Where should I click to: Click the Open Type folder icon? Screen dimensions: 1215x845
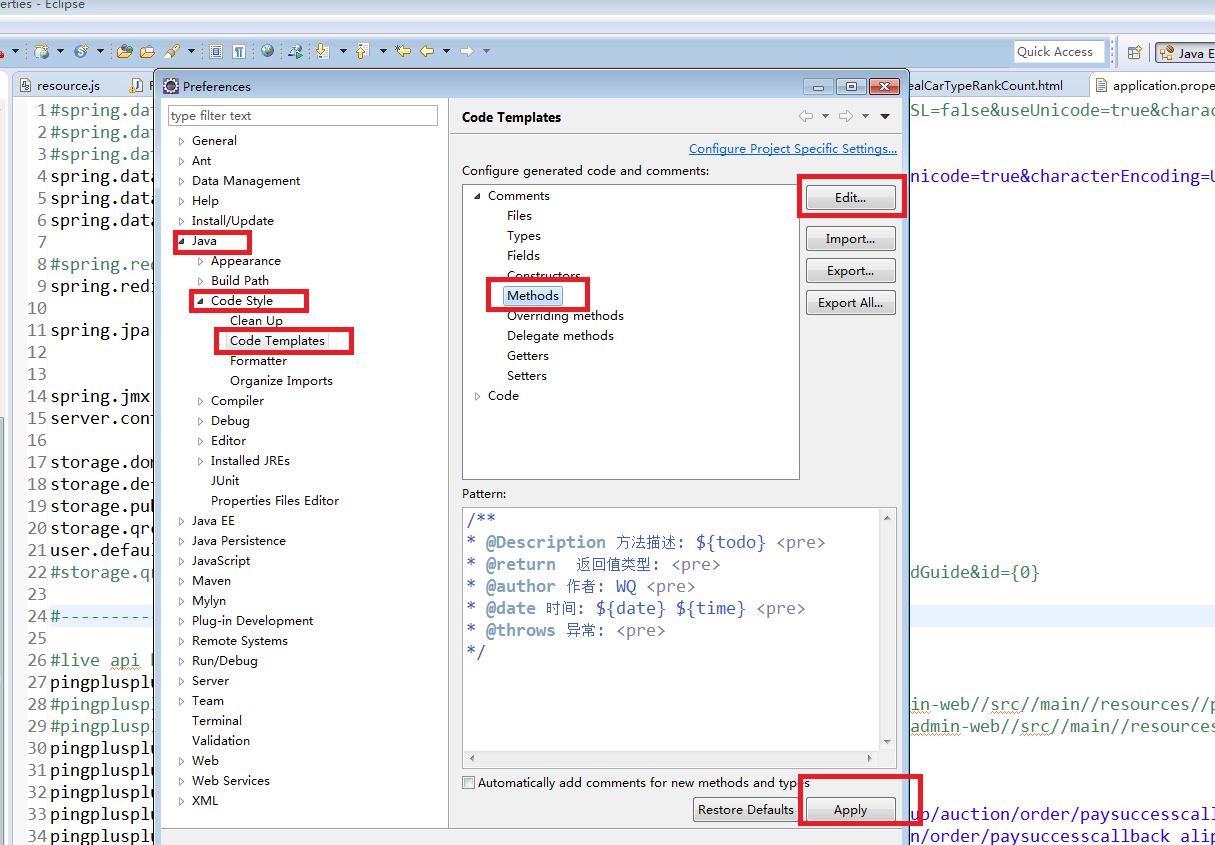coord(125,51)
